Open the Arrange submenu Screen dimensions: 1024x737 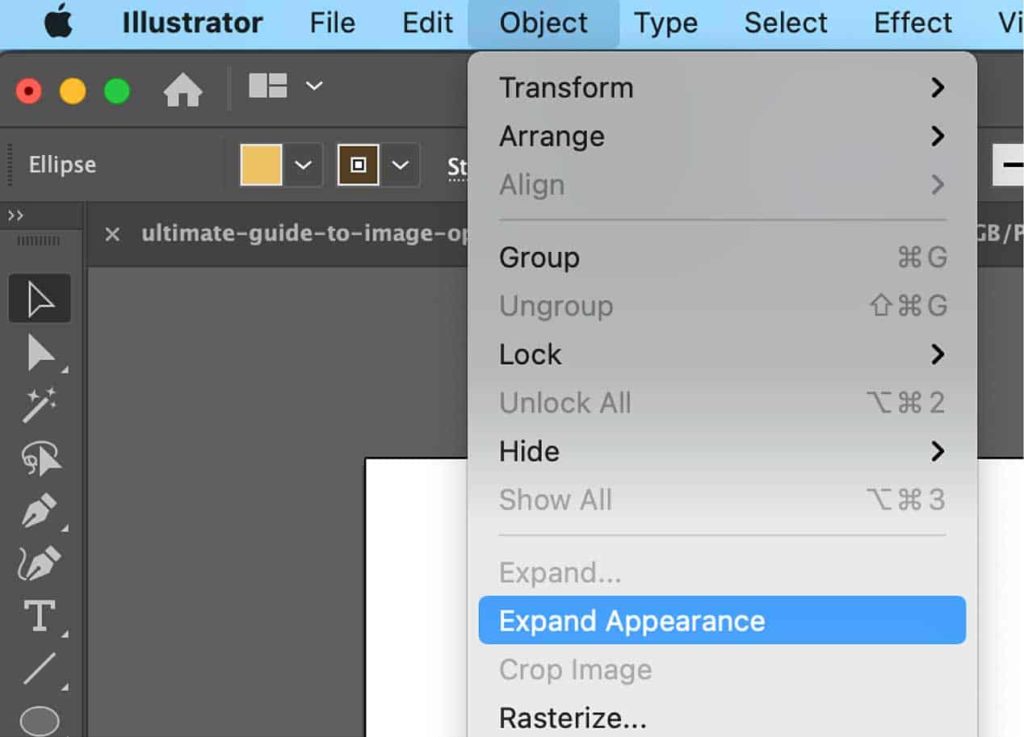pos(722,136)
